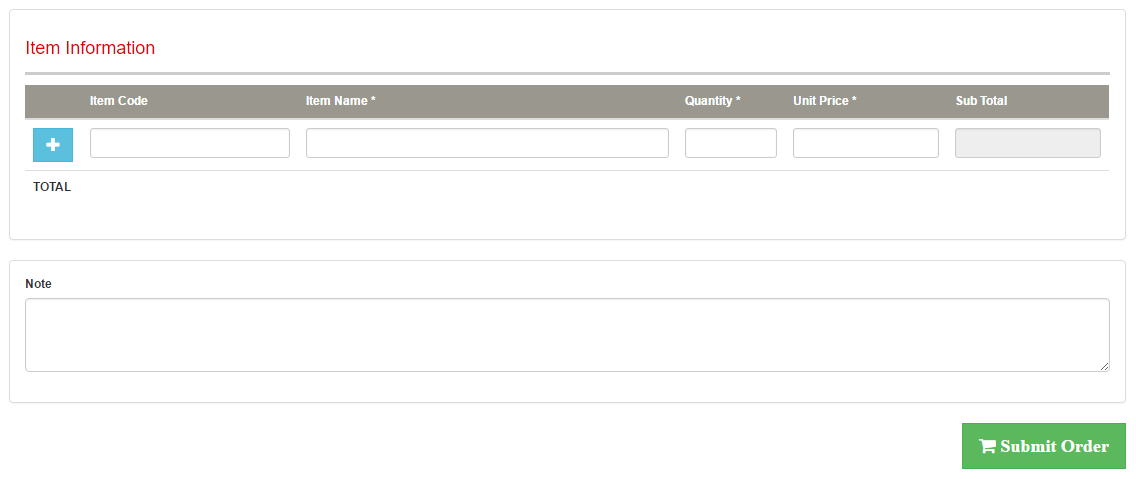This screenshot has height=479, width=1136.
Task: Click the greyed-out Sub Total field
Action: [1027, 143]
